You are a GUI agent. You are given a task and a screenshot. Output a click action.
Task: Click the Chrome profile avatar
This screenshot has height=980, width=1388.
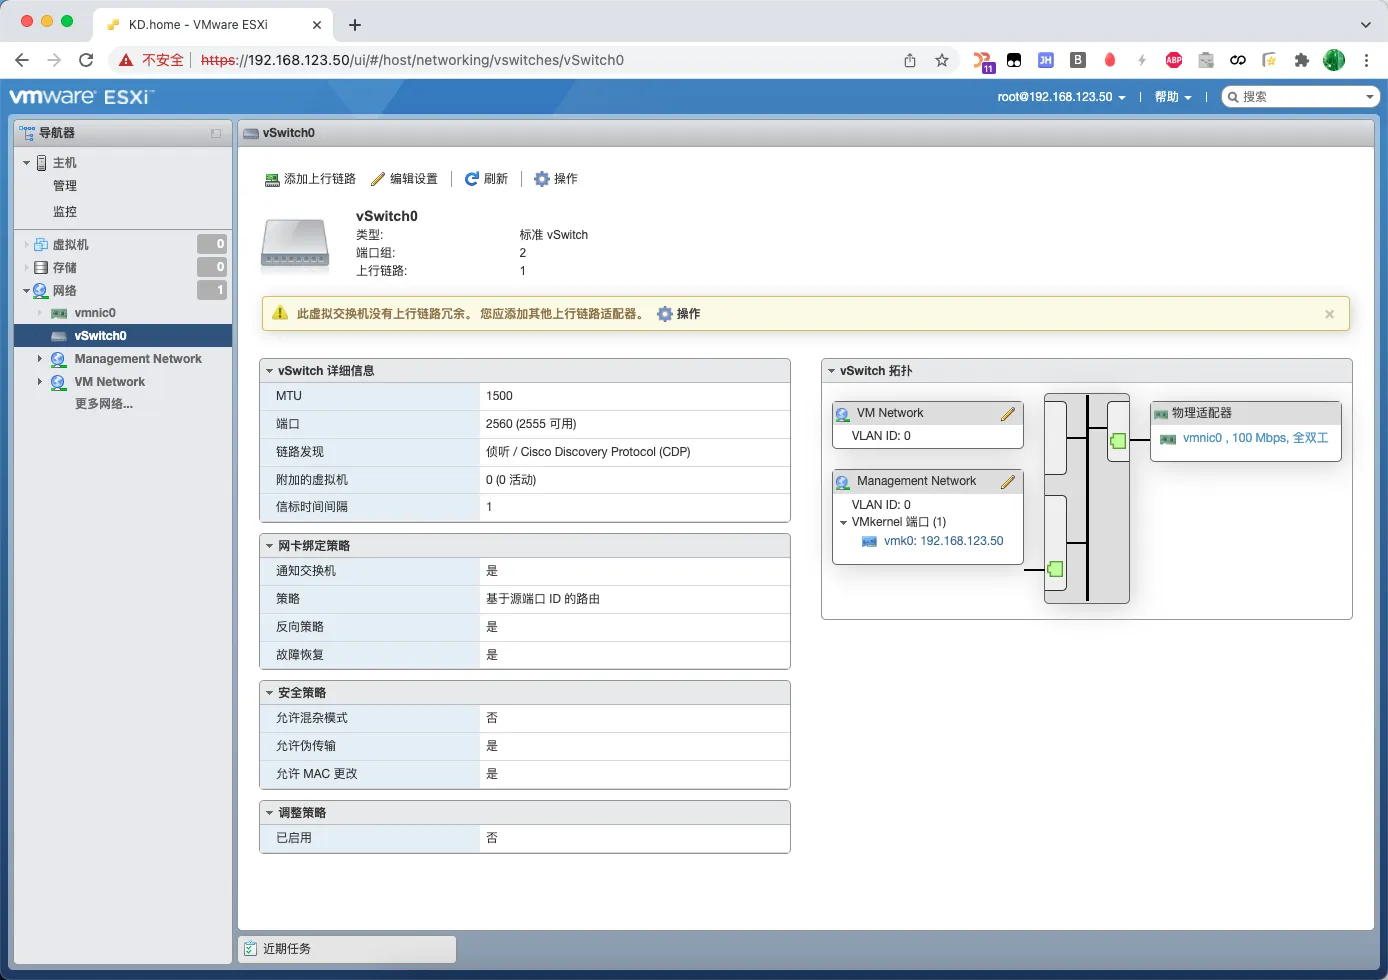tap(1334, 60)
